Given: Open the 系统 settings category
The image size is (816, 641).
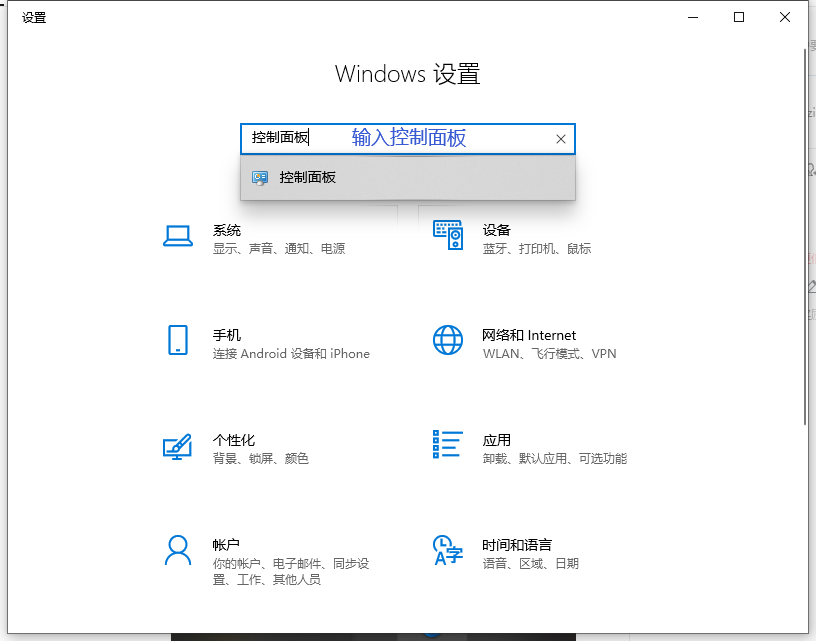Looking at the screenshot, I should (227, 230).
